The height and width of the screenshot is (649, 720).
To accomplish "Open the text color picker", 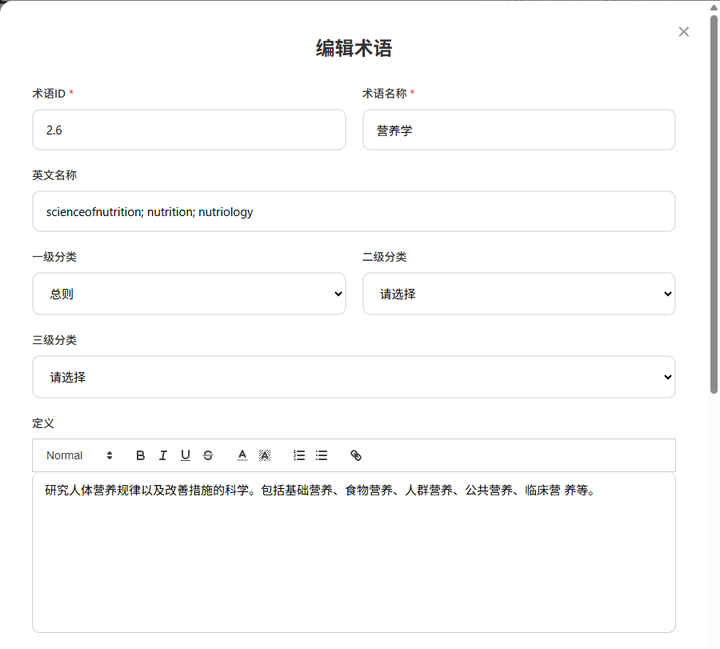I will 242,455.
